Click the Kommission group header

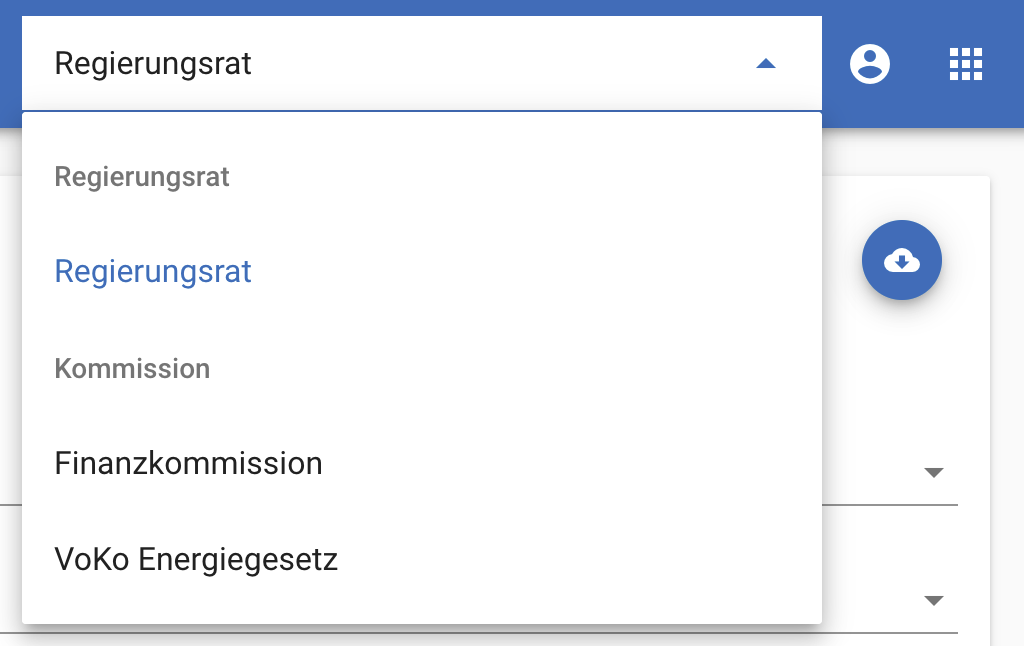[132, 369]
